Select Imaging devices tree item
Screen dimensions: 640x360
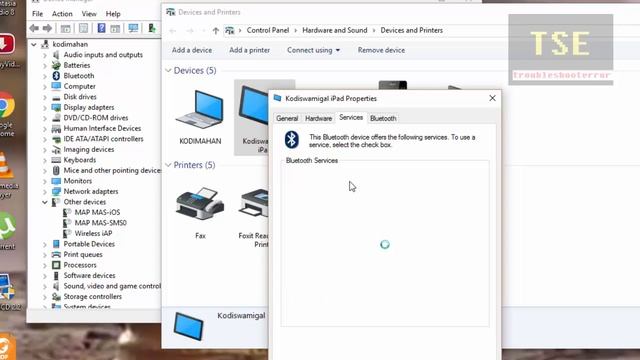click(x=89, y=149)
